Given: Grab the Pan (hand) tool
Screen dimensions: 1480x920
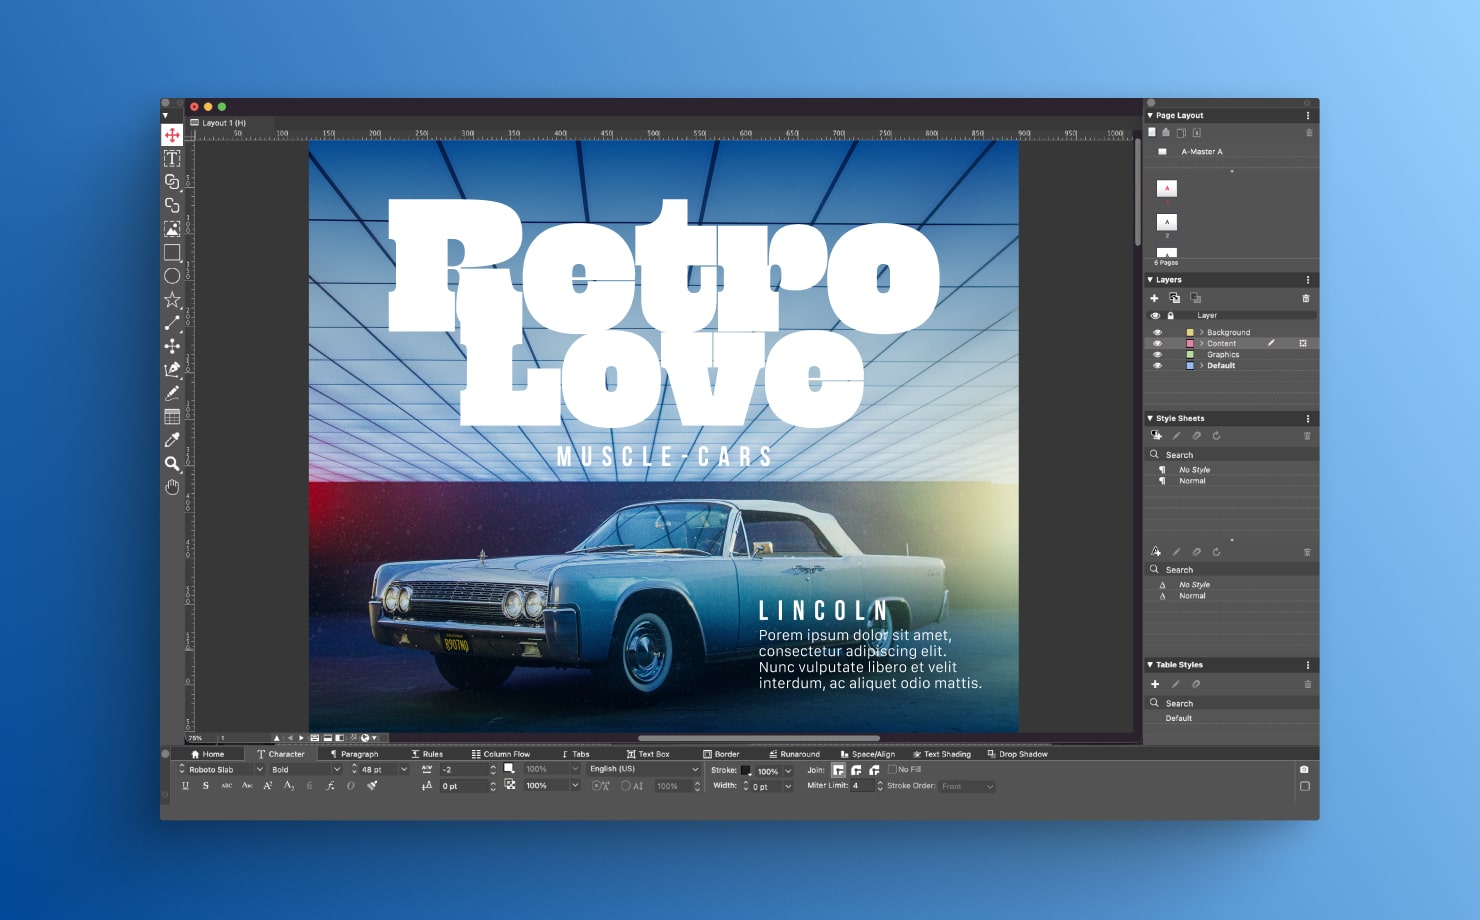Looking at the screenshot, I should pyautogui.click(x=172, y=487).
